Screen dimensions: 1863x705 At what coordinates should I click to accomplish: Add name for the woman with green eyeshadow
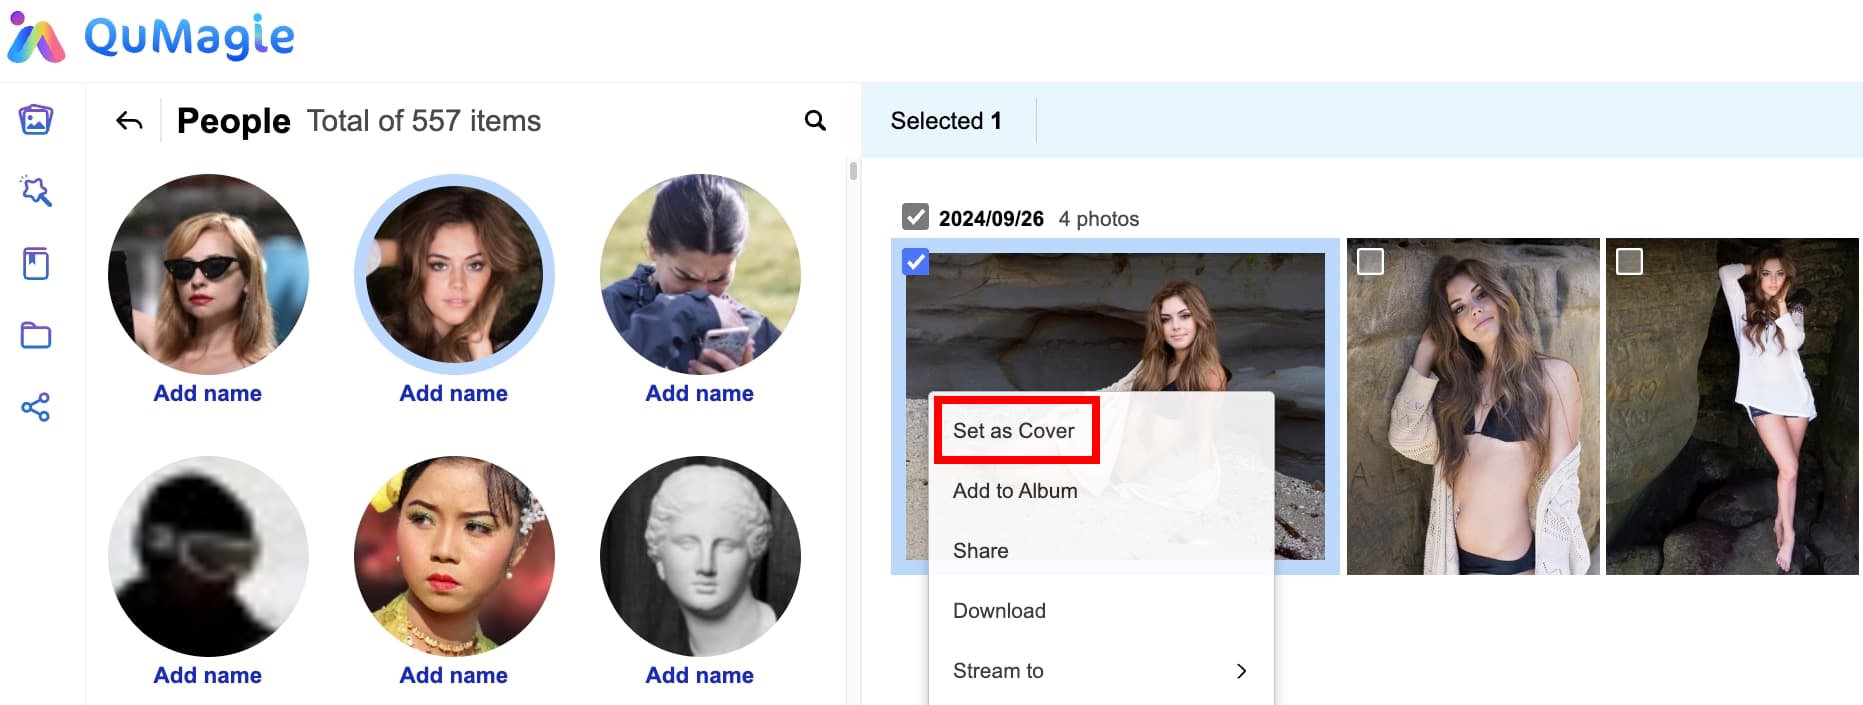pos(454,675)
